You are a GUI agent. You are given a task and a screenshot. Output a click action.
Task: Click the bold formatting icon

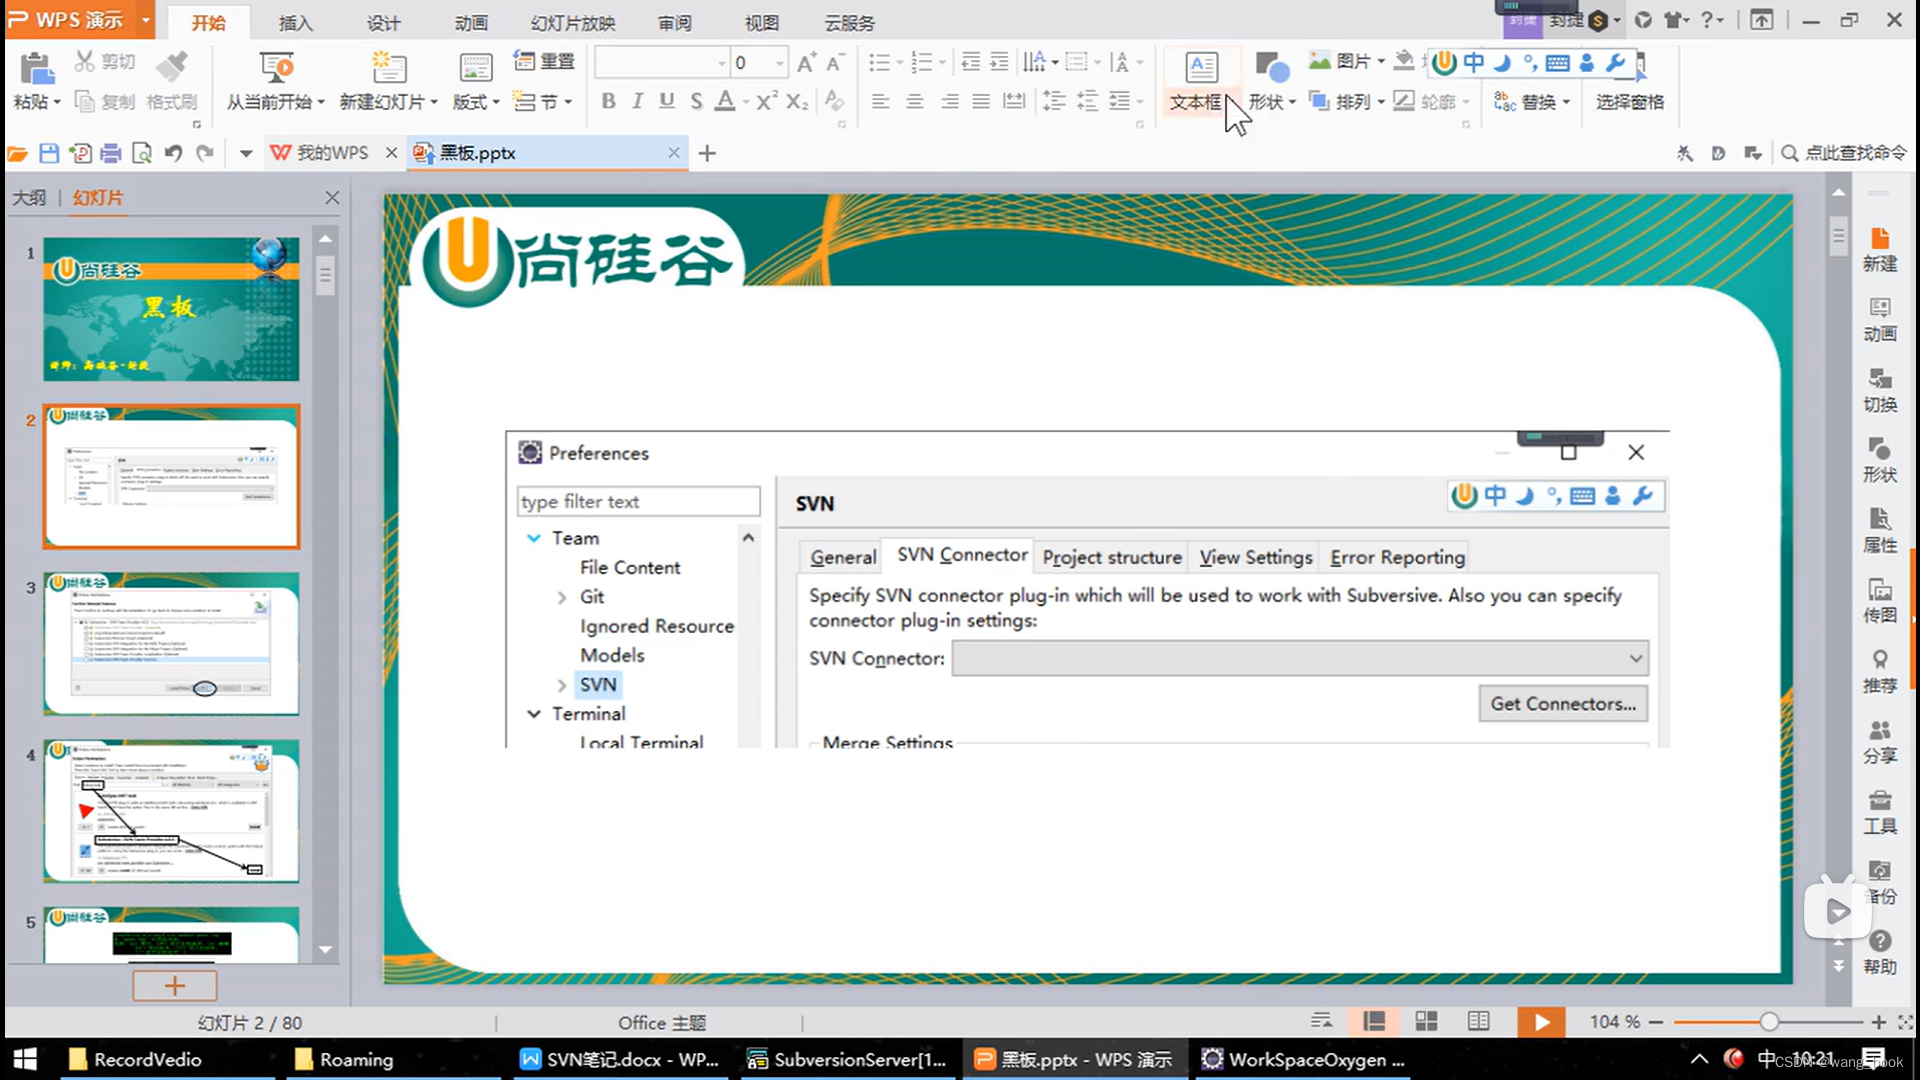pos(608,102)
